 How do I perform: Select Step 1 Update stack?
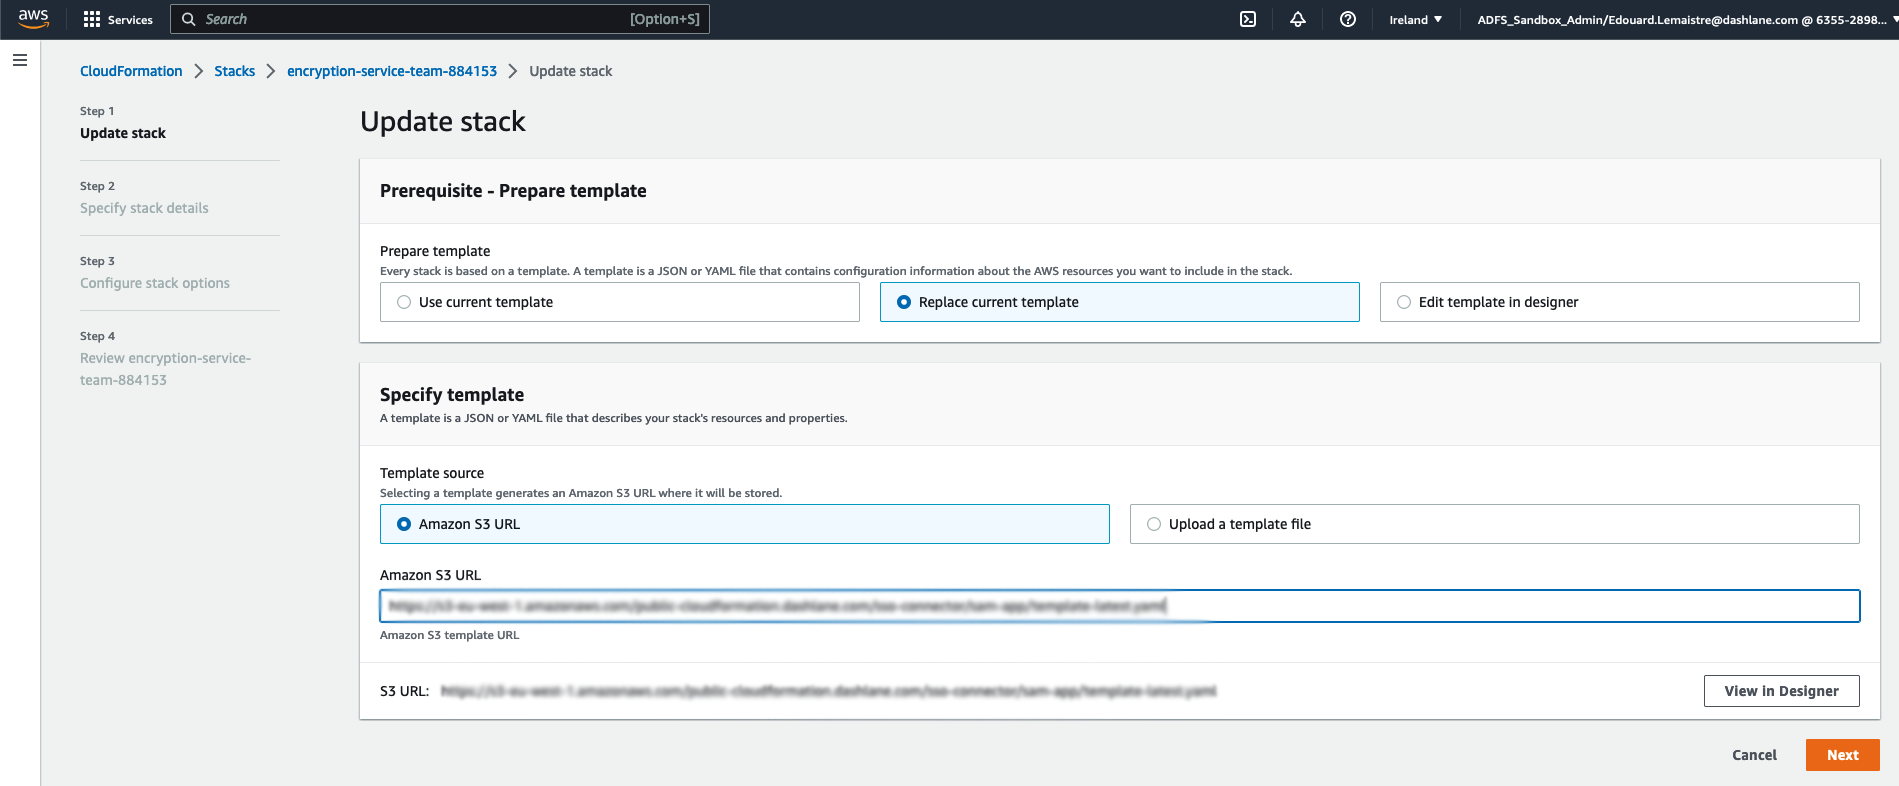(x=123, y=133)
